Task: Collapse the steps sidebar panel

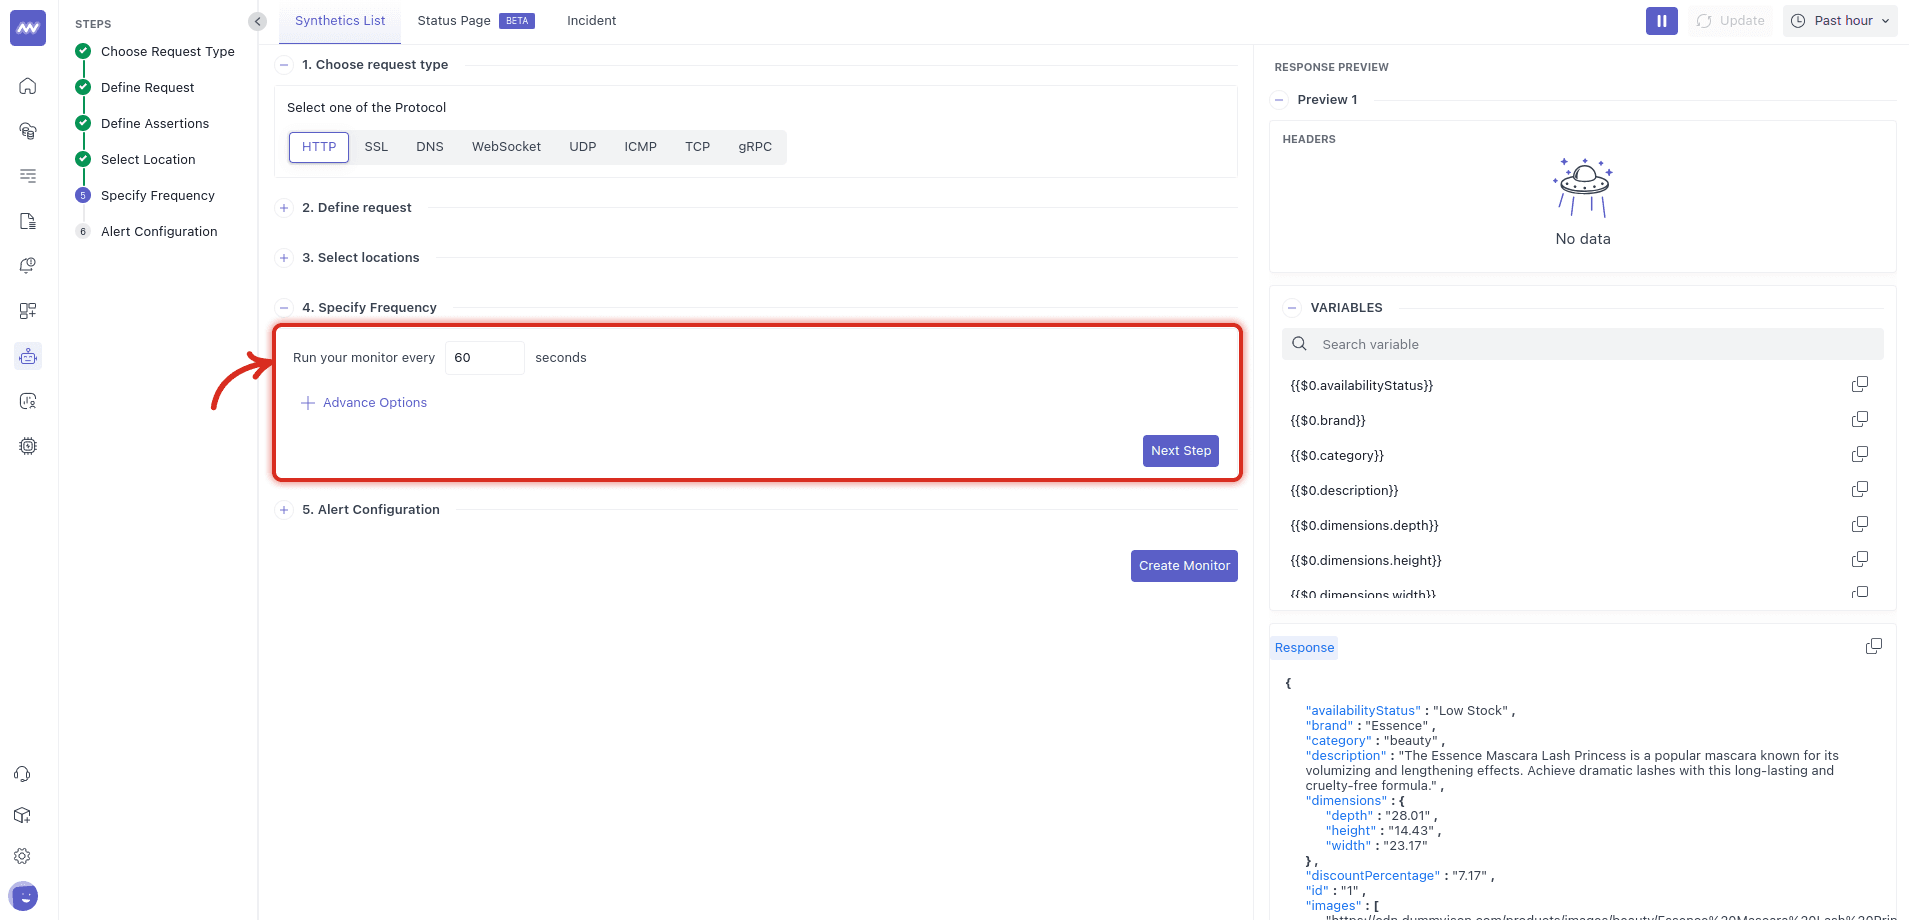Action: coord(258,21)
